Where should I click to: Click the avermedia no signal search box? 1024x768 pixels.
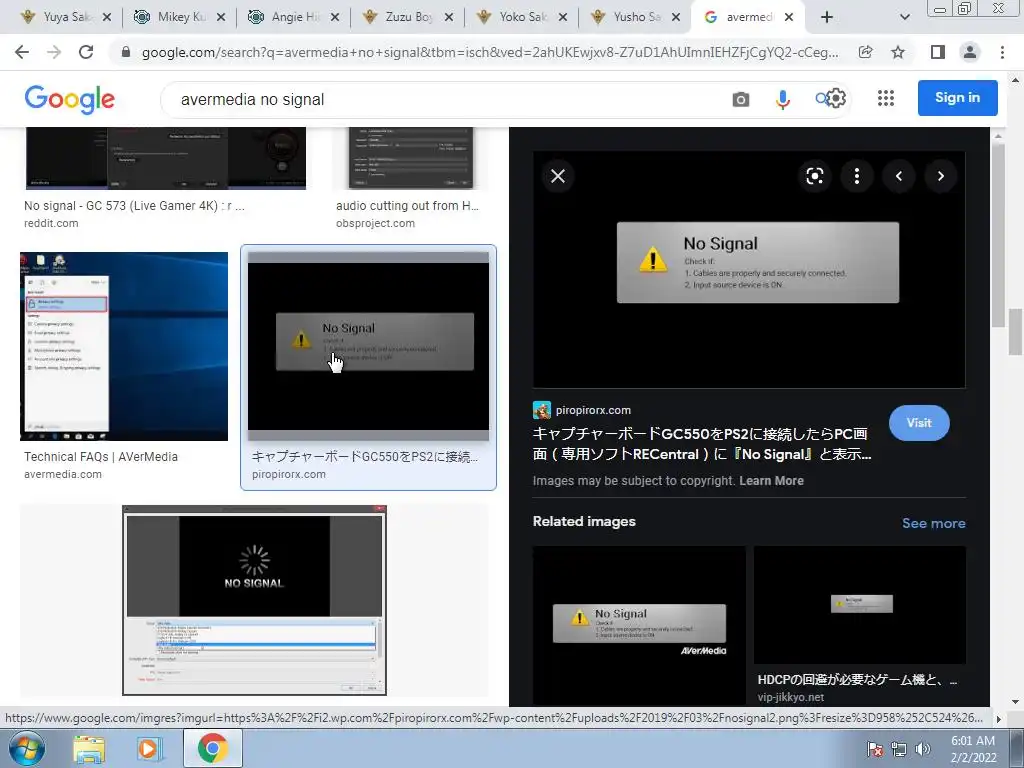[444, 99]
